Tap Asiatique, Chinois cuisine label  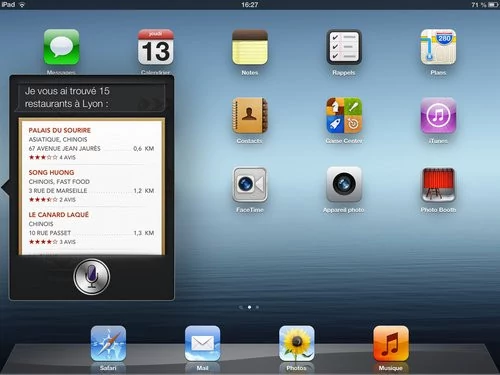tap(58, 139)
